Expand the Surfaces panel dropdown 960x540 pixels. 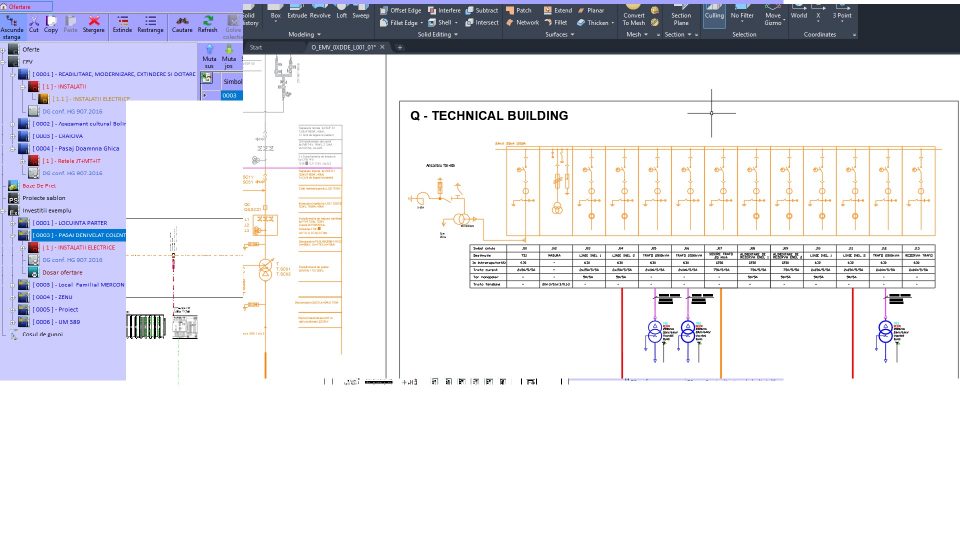click(560, 35)
